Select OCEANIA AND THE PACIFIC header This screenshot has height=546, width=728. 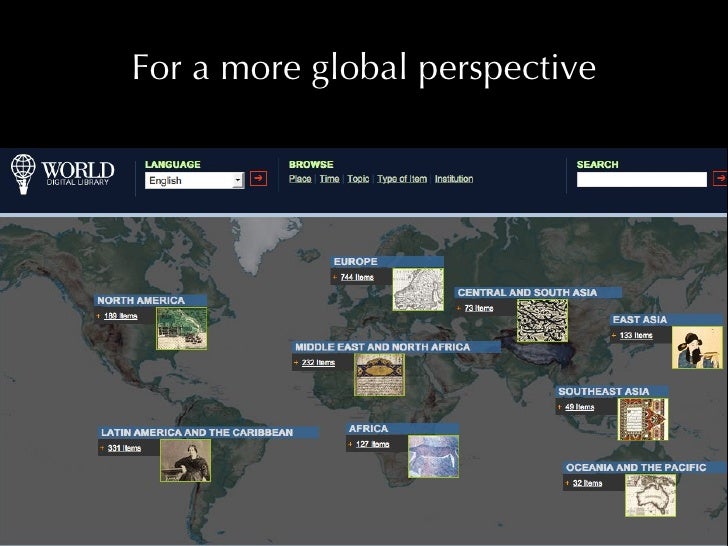click(645, 468)
